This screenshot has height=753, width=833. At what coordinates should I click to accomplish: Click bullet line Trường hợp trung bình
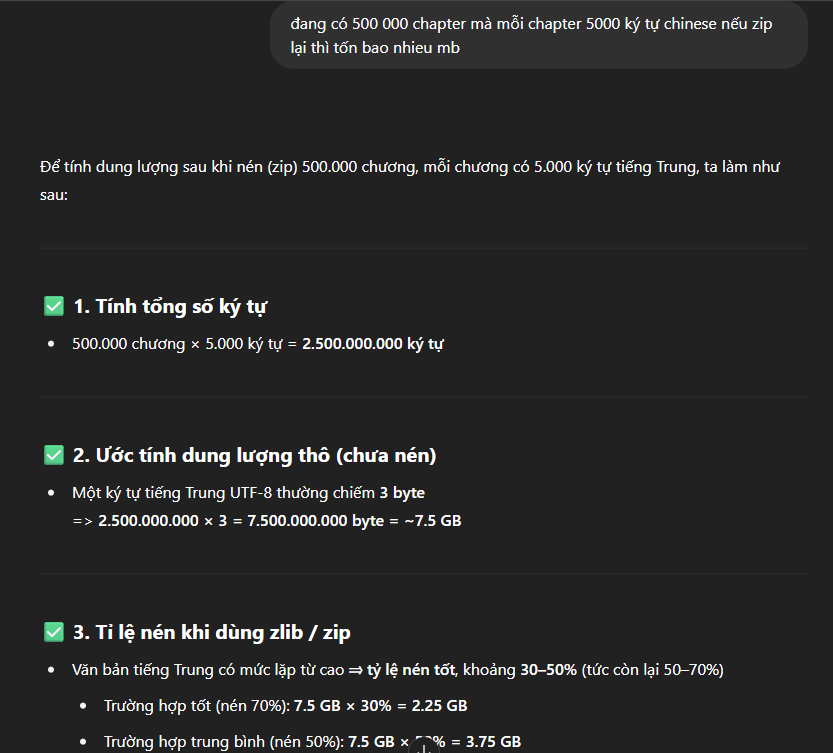pos(312,741)
